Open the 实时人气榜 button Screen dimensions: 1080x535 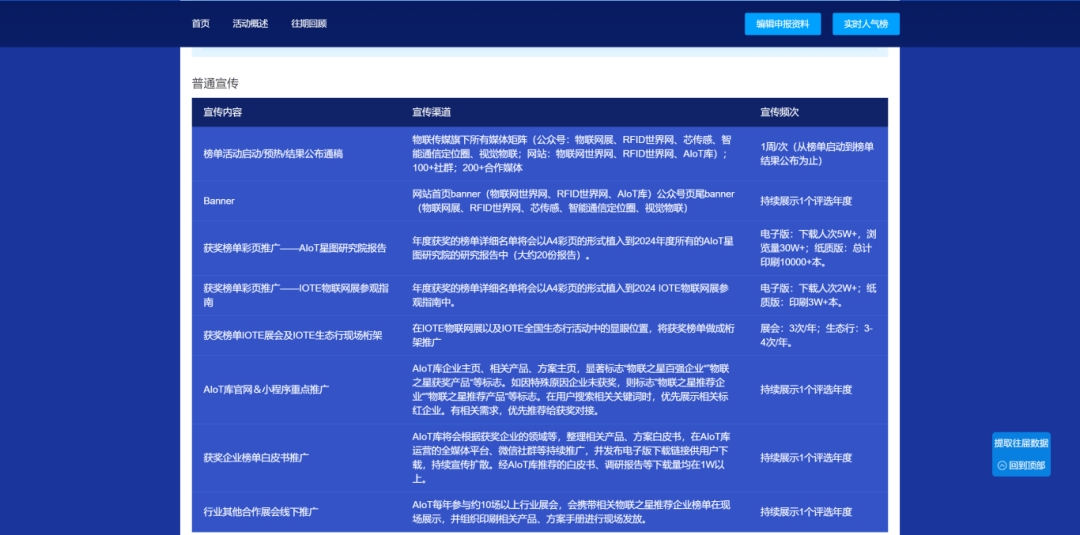[866, 24]
